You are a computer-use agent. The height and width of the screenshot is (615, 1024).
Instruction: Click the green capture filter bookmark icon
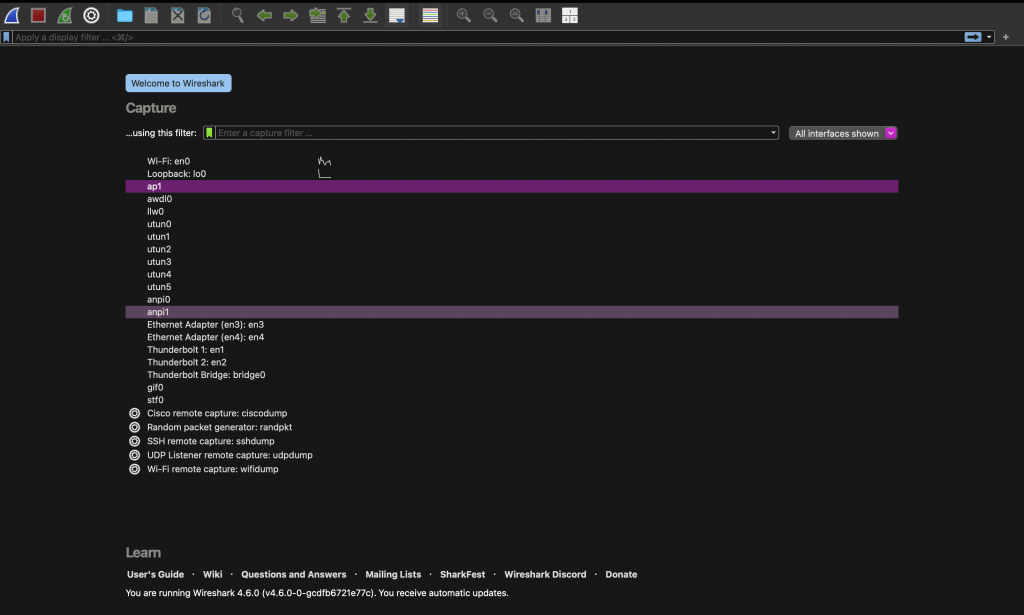pos(209,133)
